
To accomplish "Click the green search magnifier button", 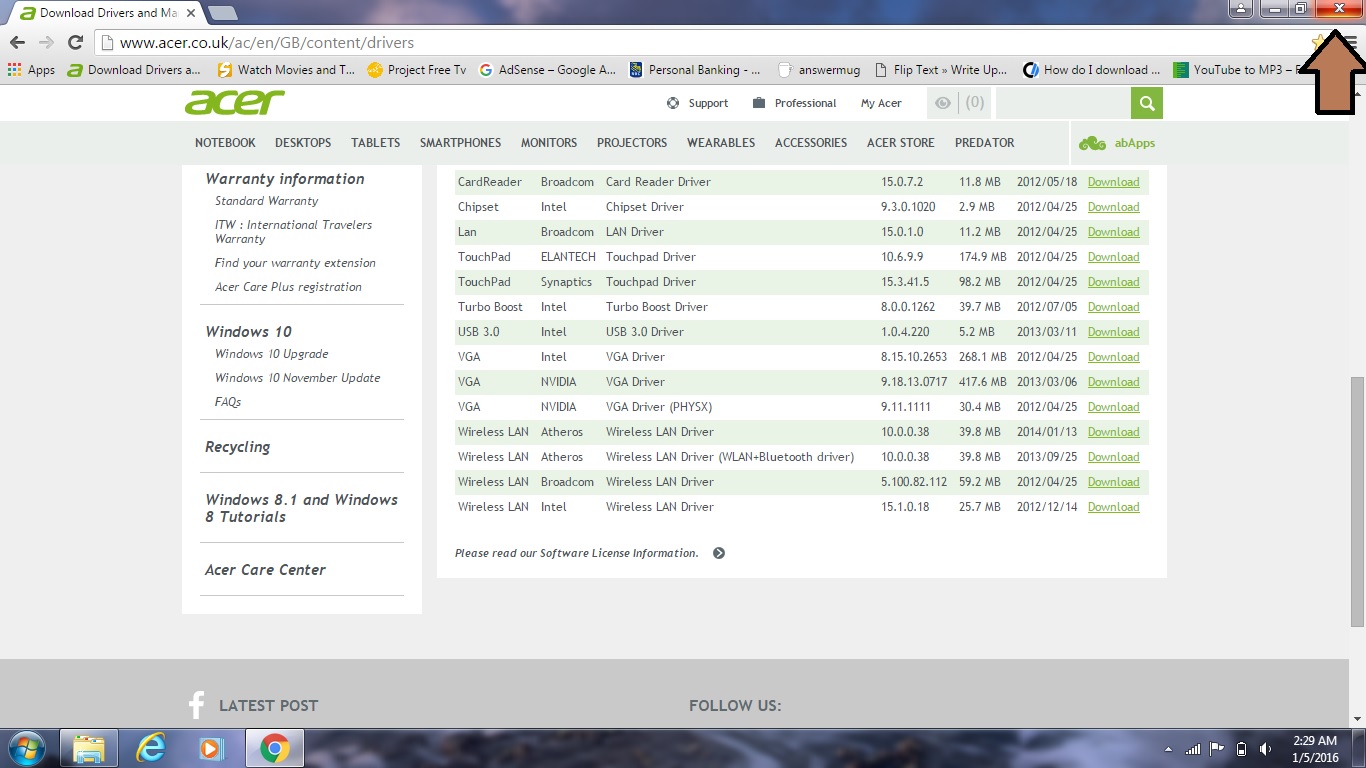I will click(1147, 103).
